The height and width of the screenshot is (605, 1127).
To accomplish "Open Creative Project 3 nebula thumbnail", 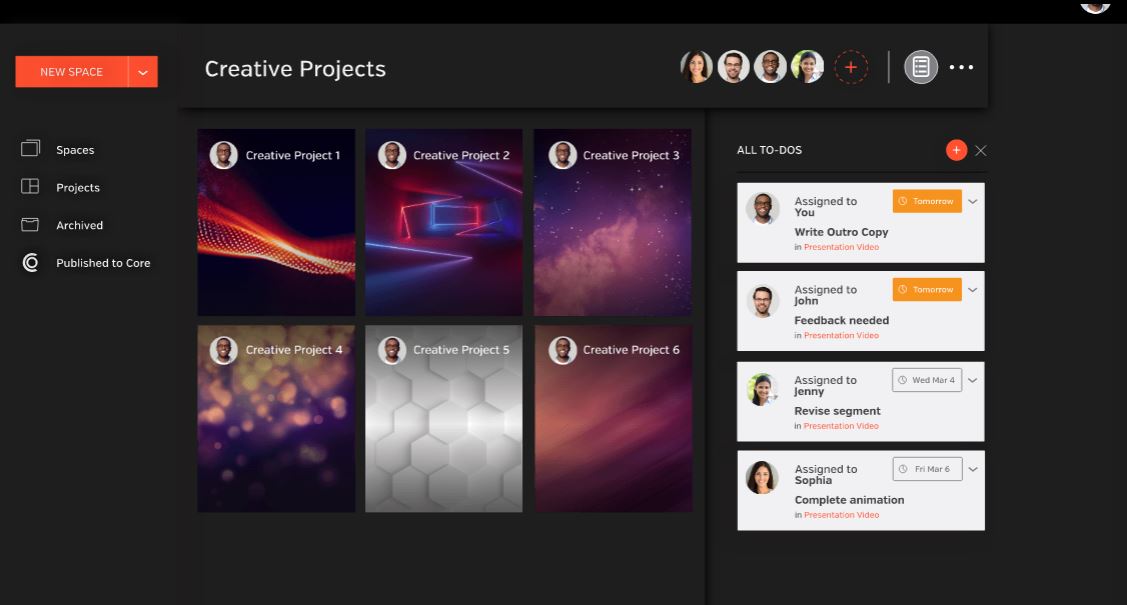I will pyautogui.click(x=612, y=222).
